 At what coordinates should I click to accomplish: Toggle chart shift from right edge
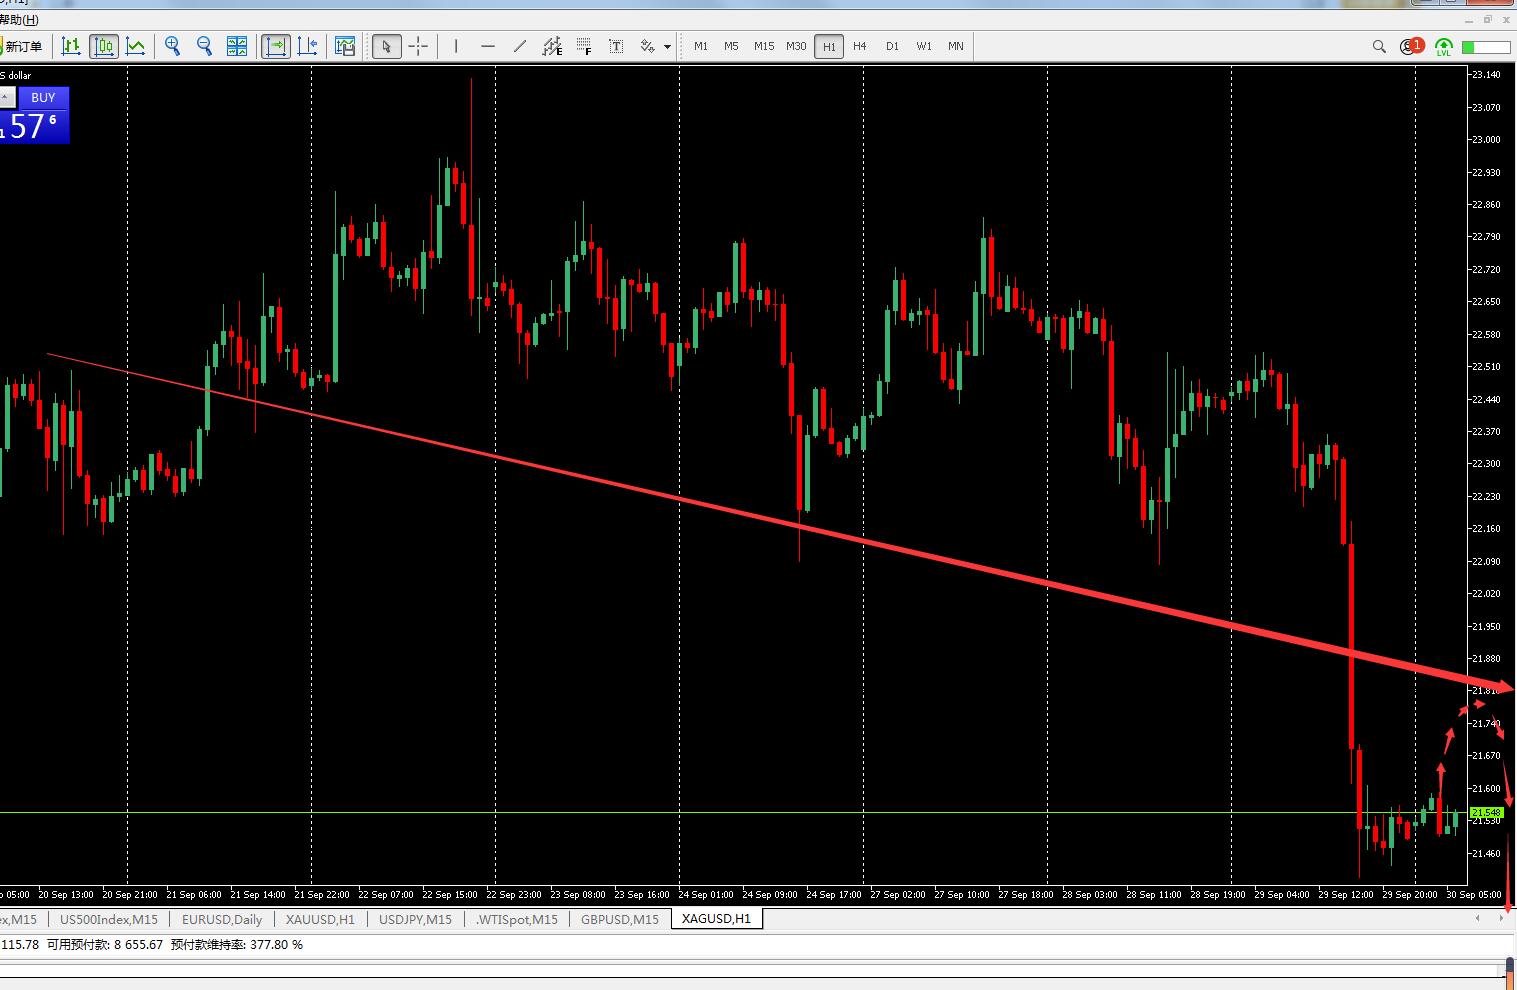click(x=308, y=46)
